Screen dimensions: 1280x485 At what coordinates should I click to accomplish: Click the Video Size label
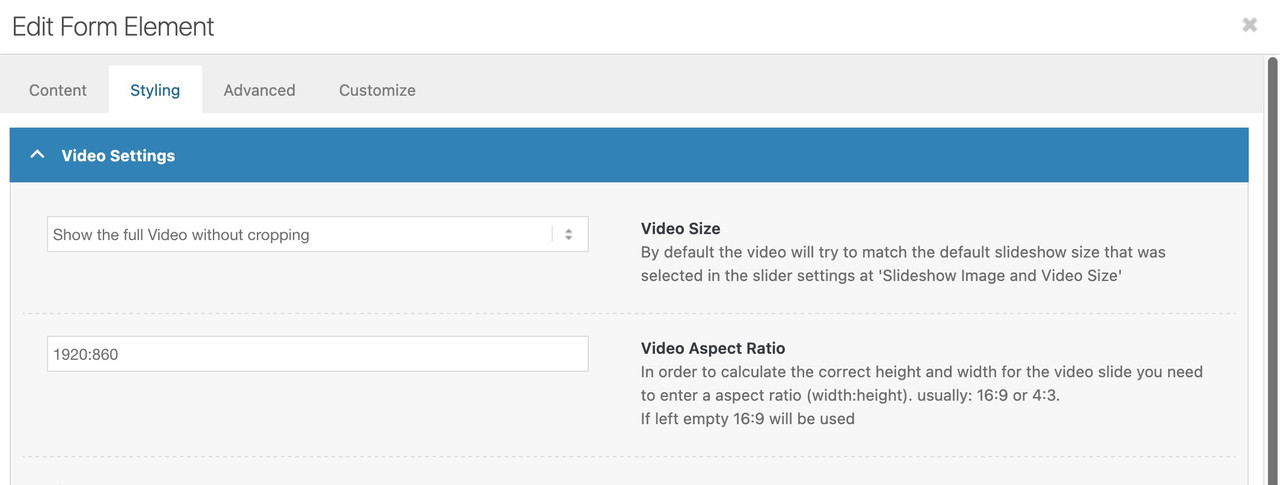tap(681, 228)
